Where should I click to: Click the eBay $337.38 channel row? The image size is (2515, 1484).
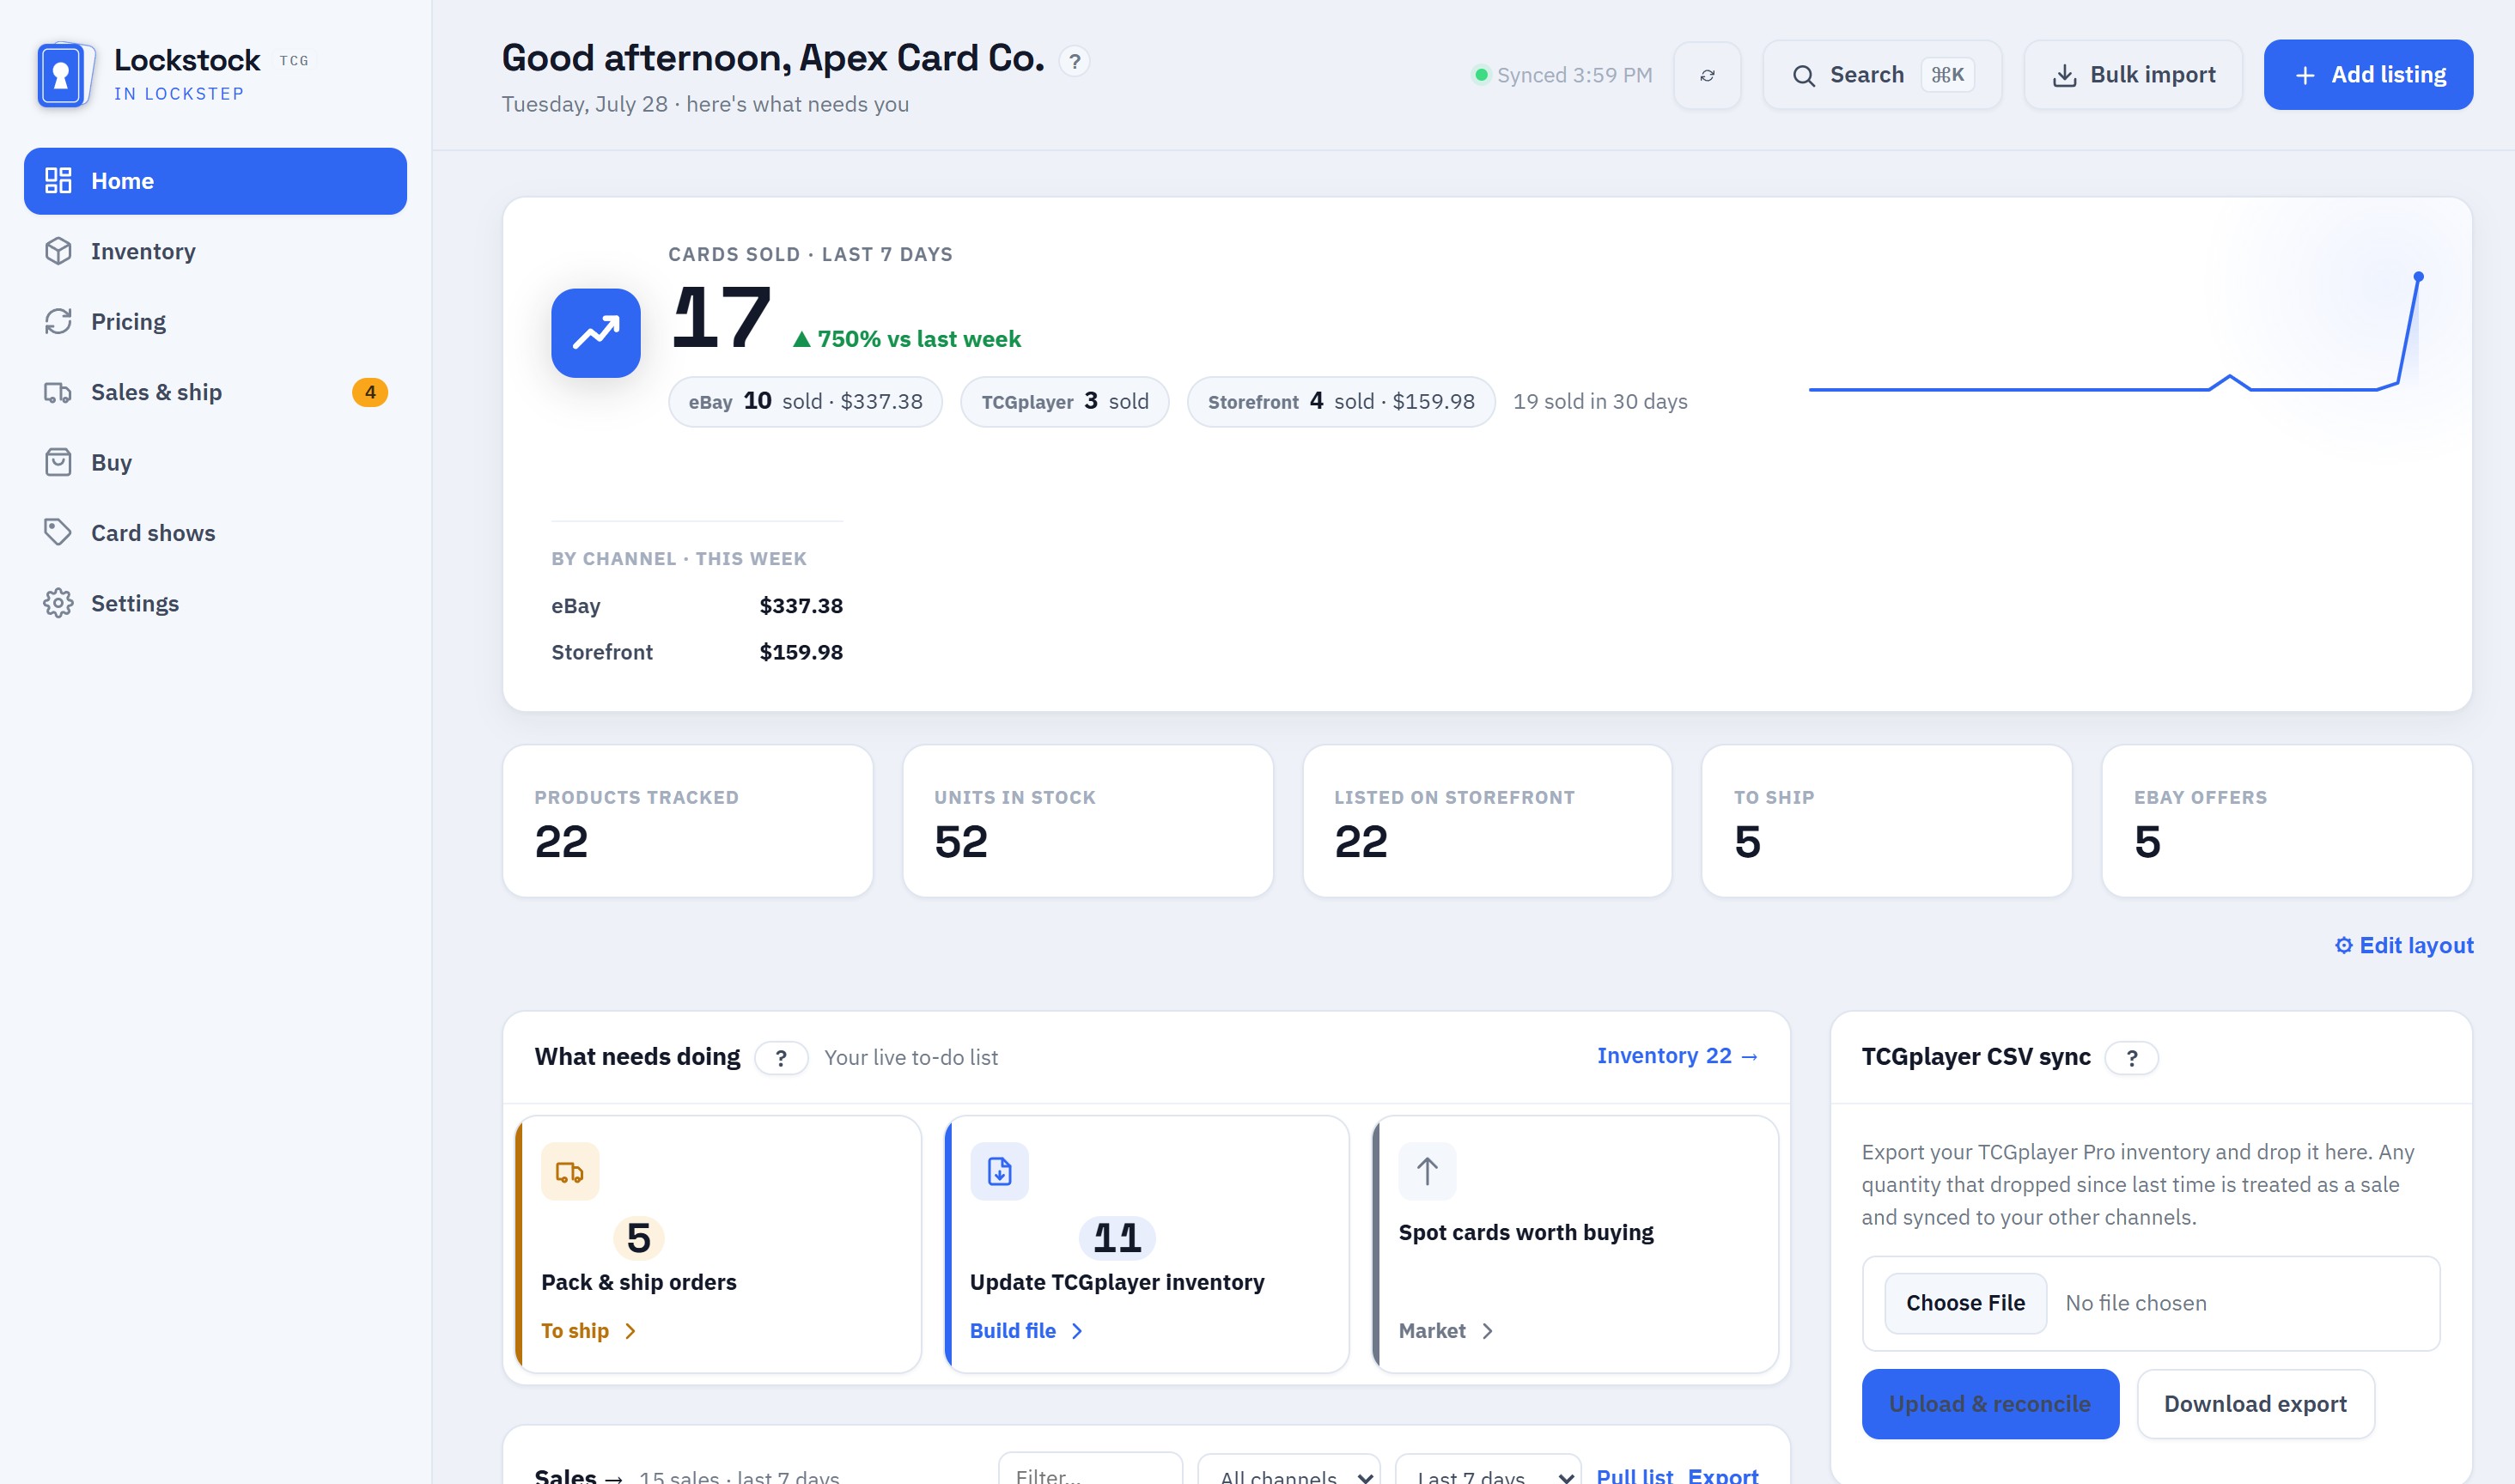click(697, 606)
